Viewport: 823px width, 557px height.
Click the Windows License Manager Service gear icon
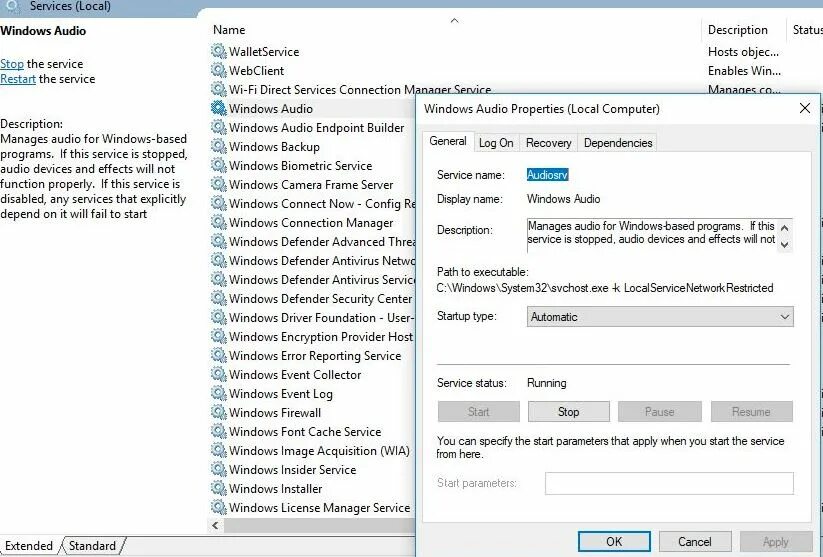pyautogui.click(x=218, y=507)
